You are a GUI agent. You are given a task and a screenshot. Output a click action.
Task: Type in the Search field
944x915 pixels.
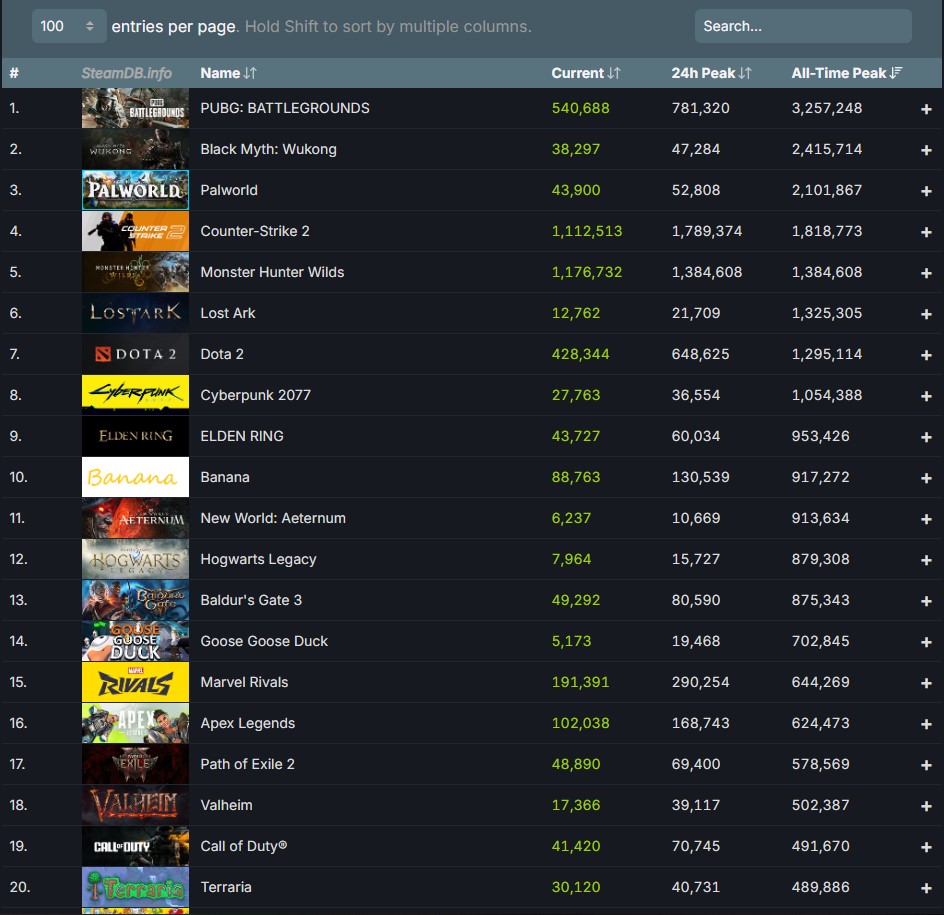tap(802, 26)
